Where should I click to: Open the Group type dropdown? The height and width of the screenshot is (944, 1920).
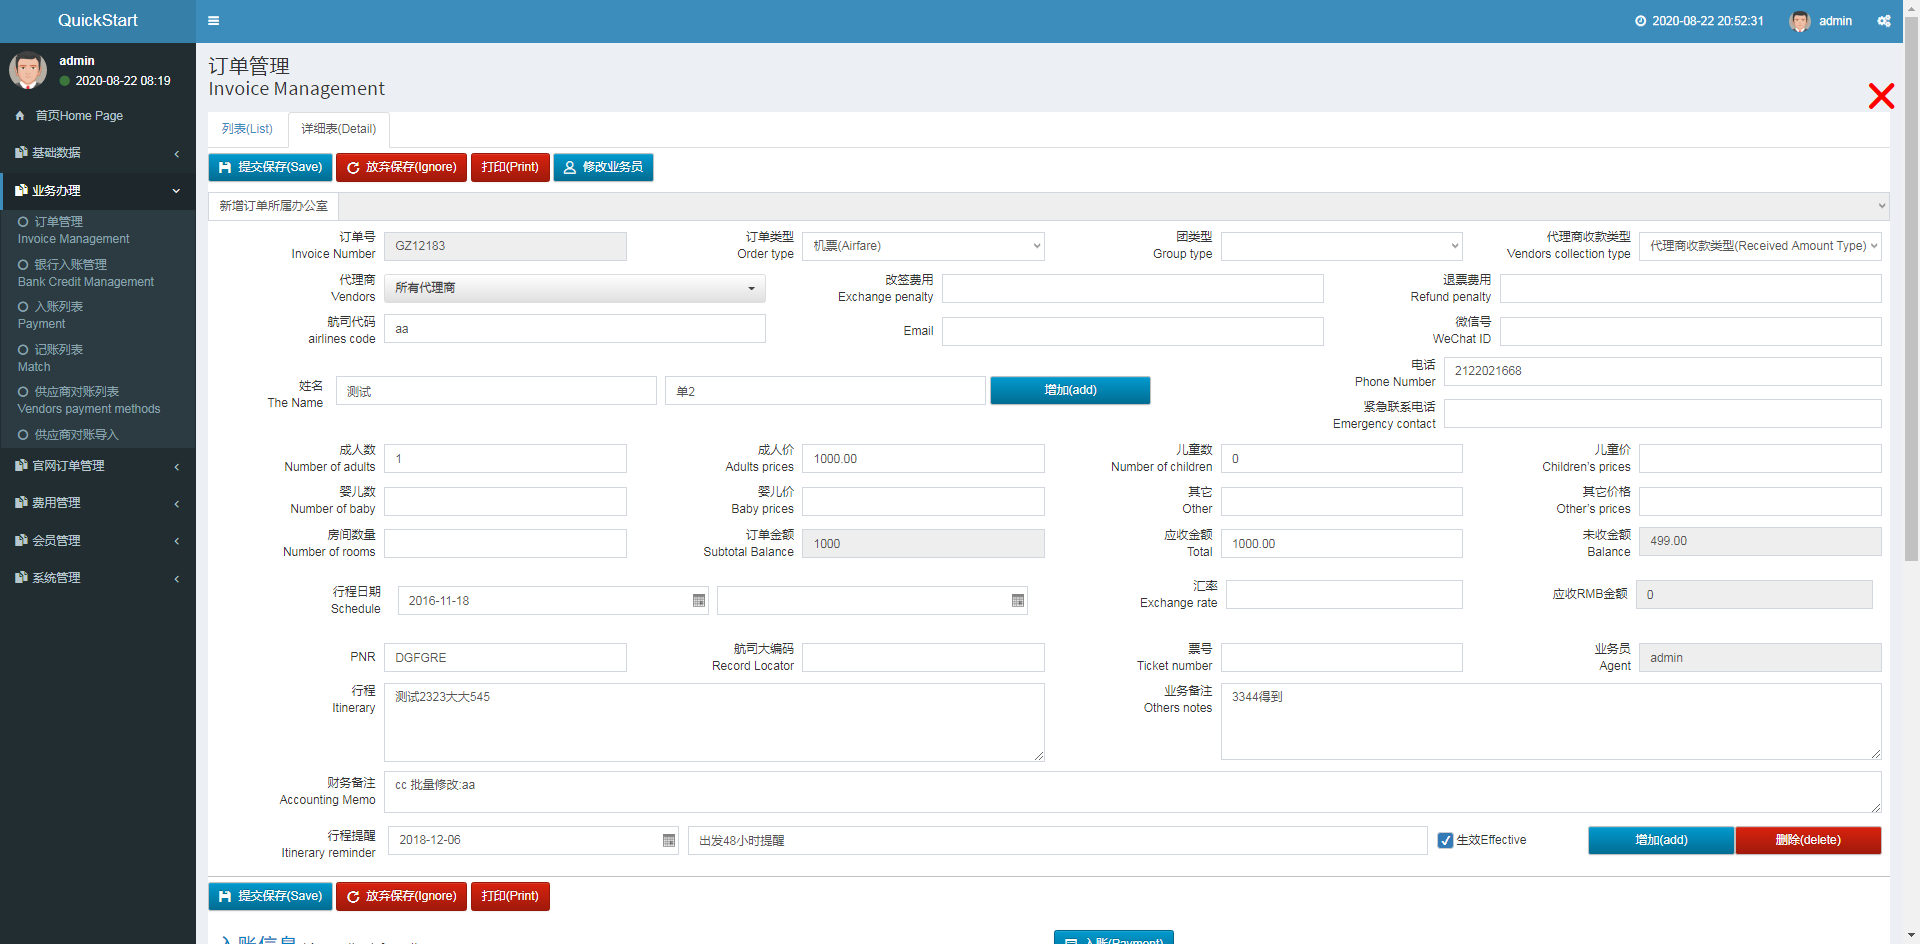1341,246
